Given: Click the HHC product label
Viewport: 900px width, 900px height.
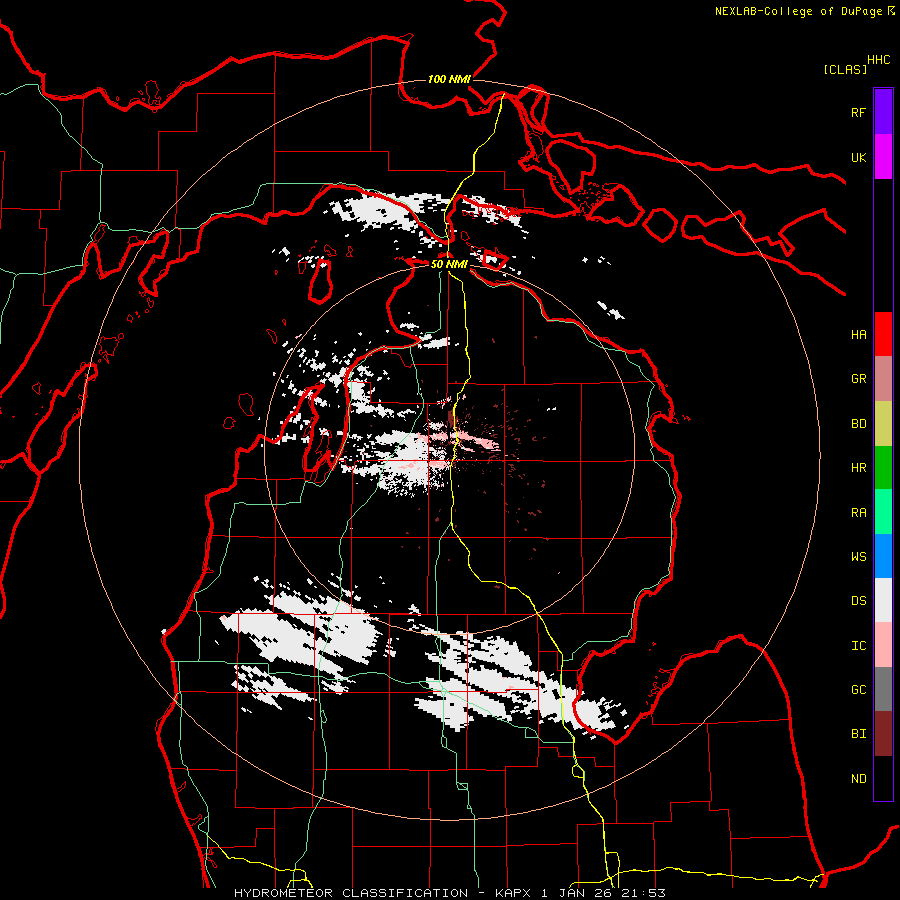Looking at the screenshot, I should click(x=879, y=60).
